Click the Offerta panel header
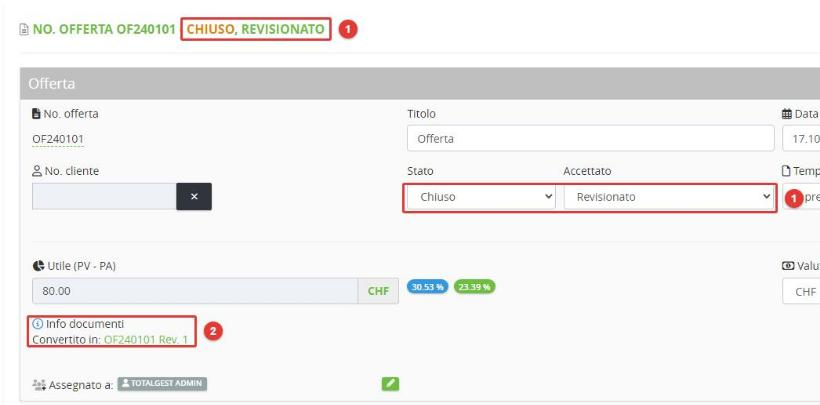Screen dimensions: 820x405 click(419, 84)
